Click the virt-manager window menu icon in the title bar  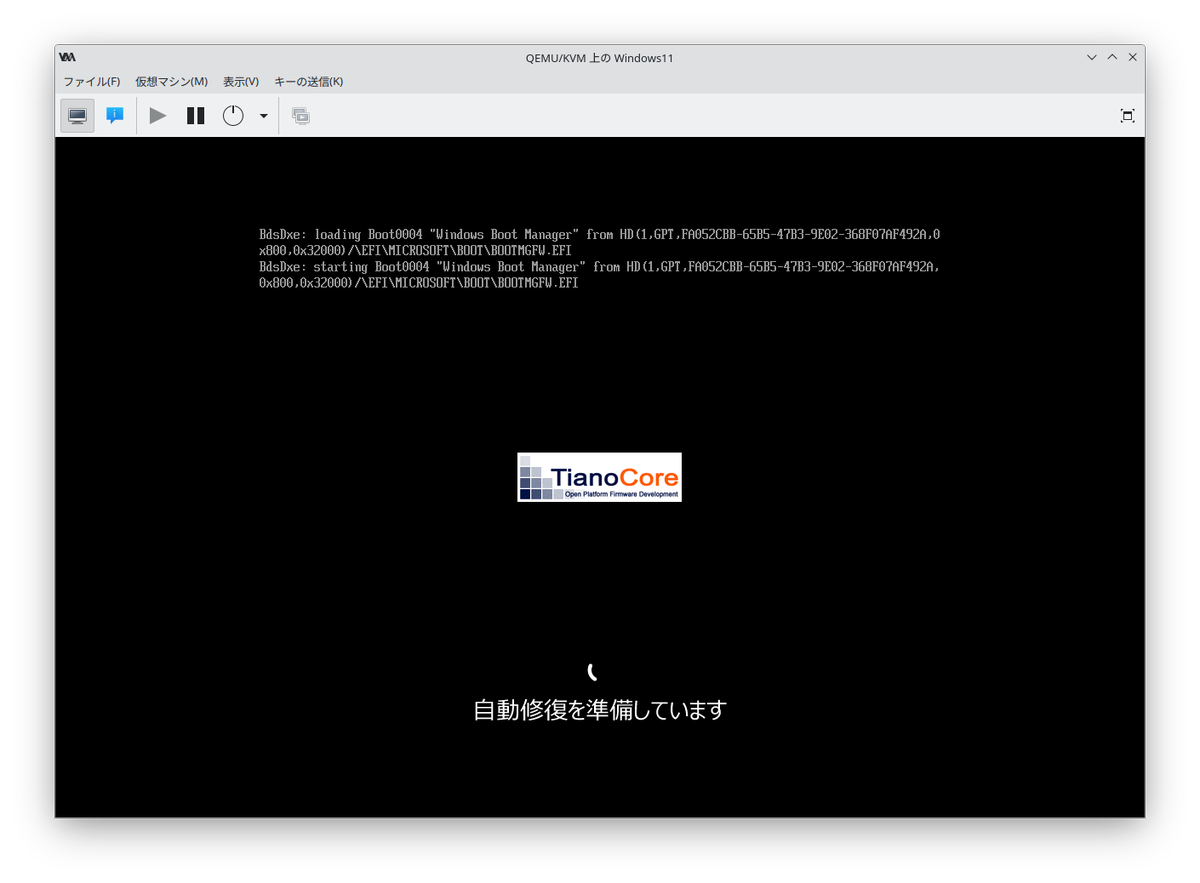click(67, 58)
